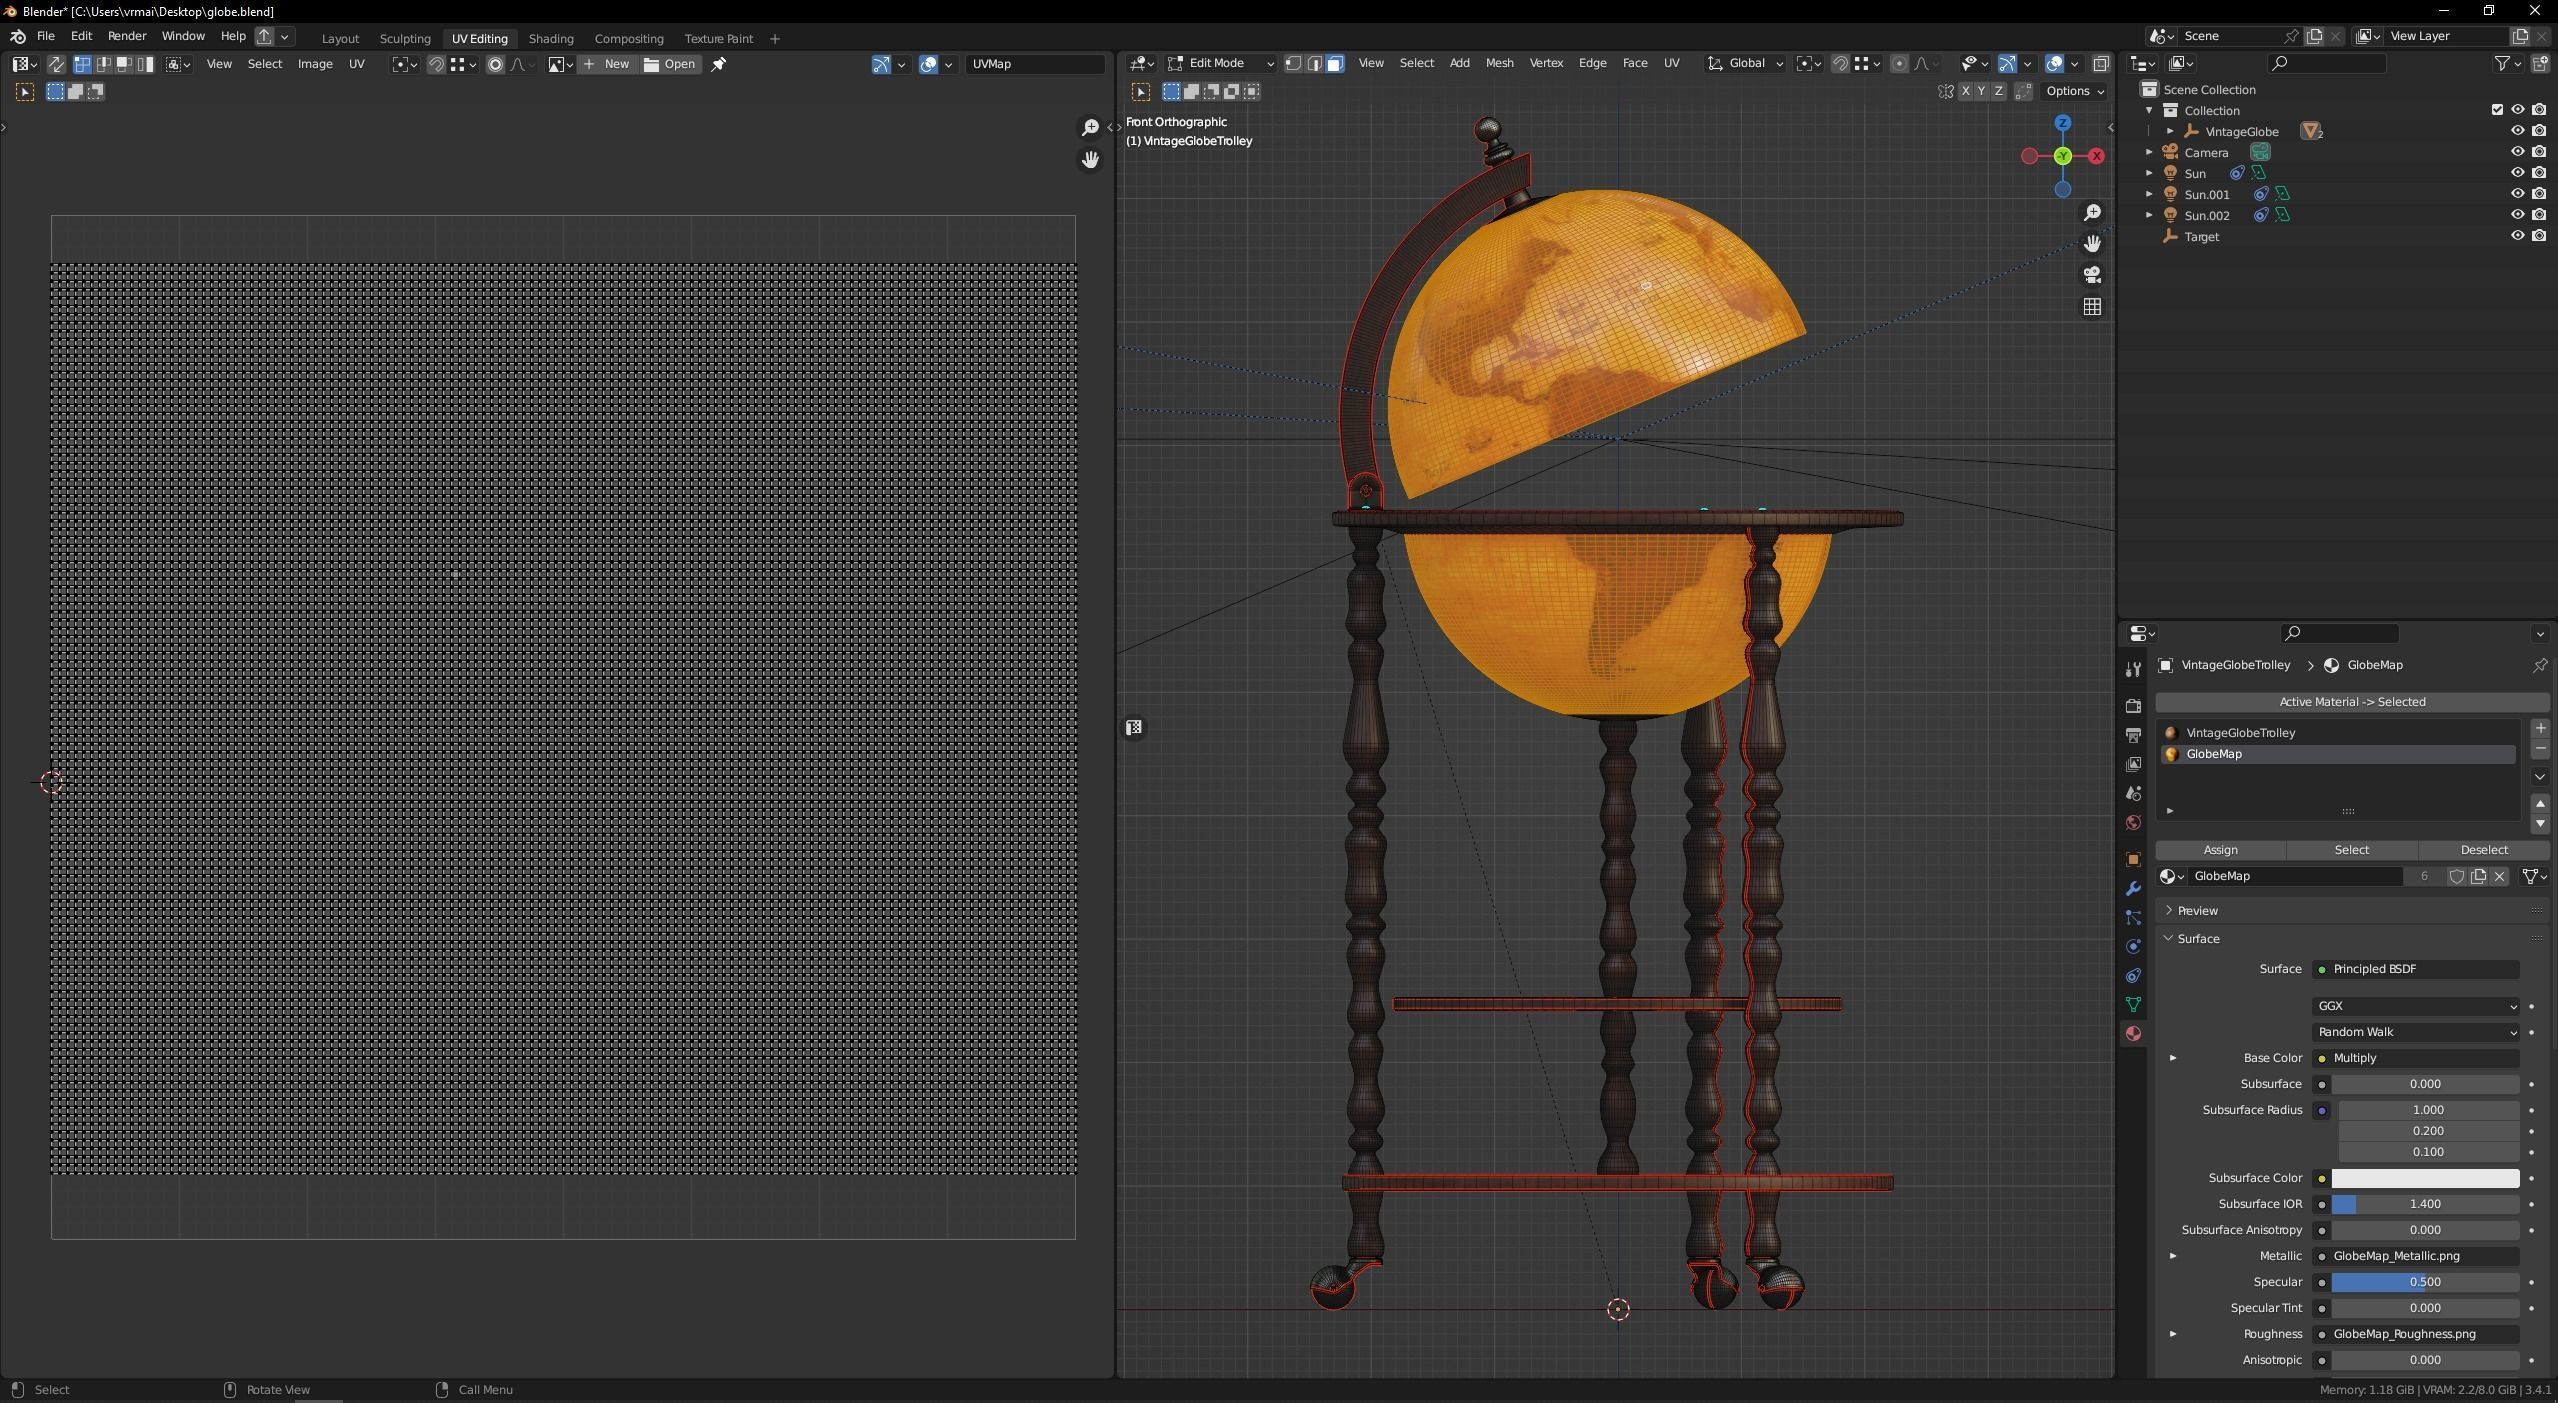Open the World properties tab
This screenshot has width=2558, height=1403.
pos(2133,822)
